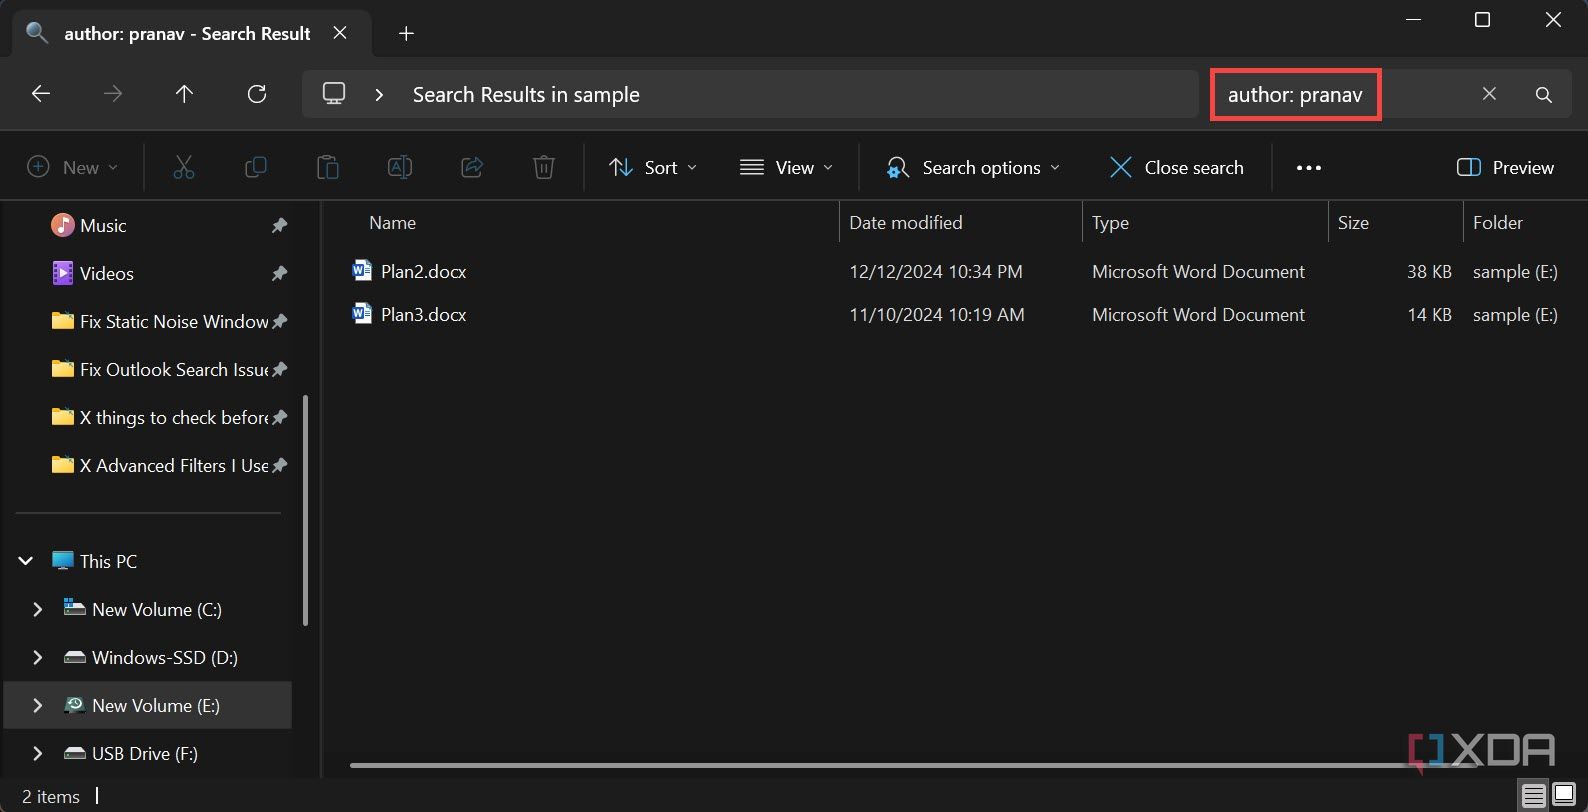Screen dimensions: 1588x812
Task: Click the sidebar vertical scrollbar
Action: pyautogui.click(x=304, y=510)
